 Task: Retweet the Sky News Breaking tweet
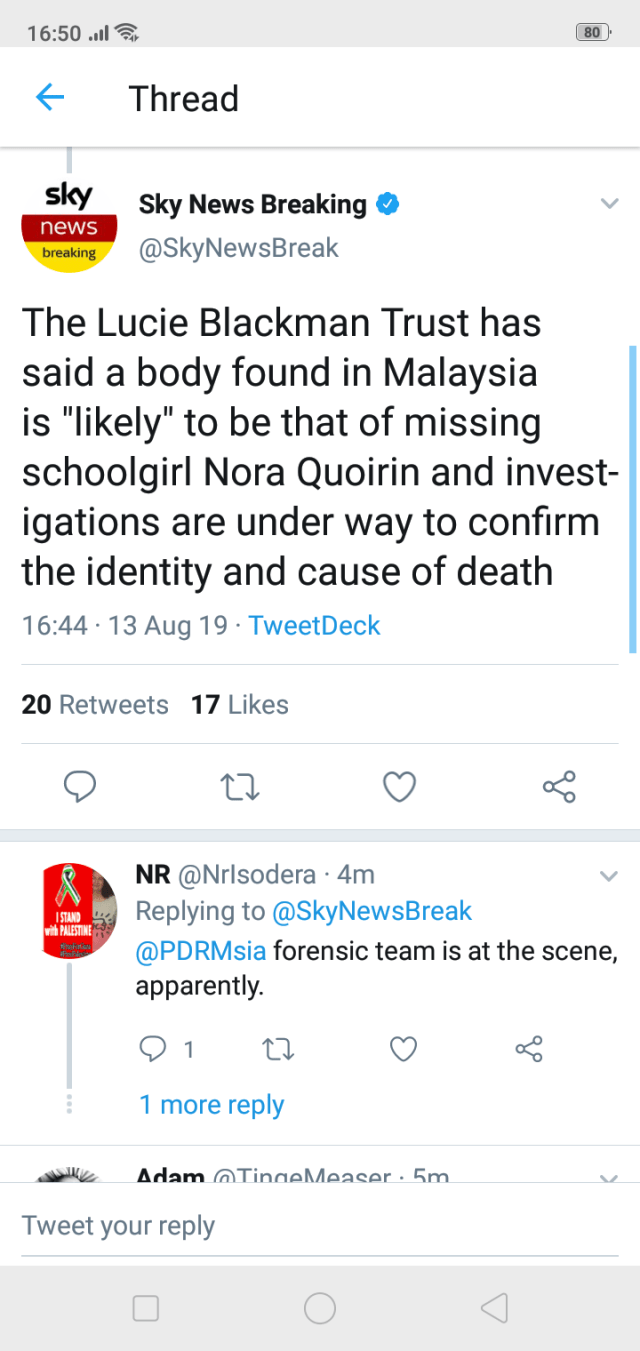240,787
